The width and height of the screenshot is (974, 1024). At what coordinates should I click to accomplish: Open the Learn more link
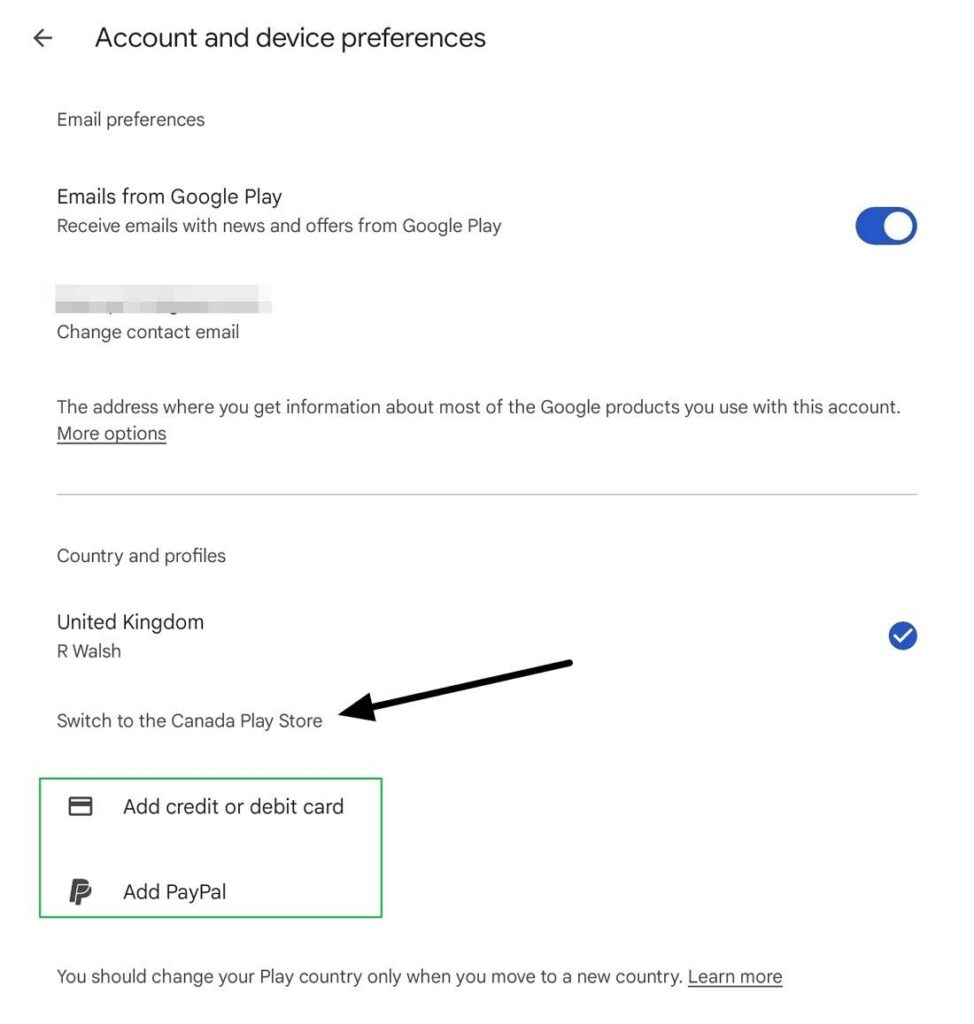[x=735, y=976]
